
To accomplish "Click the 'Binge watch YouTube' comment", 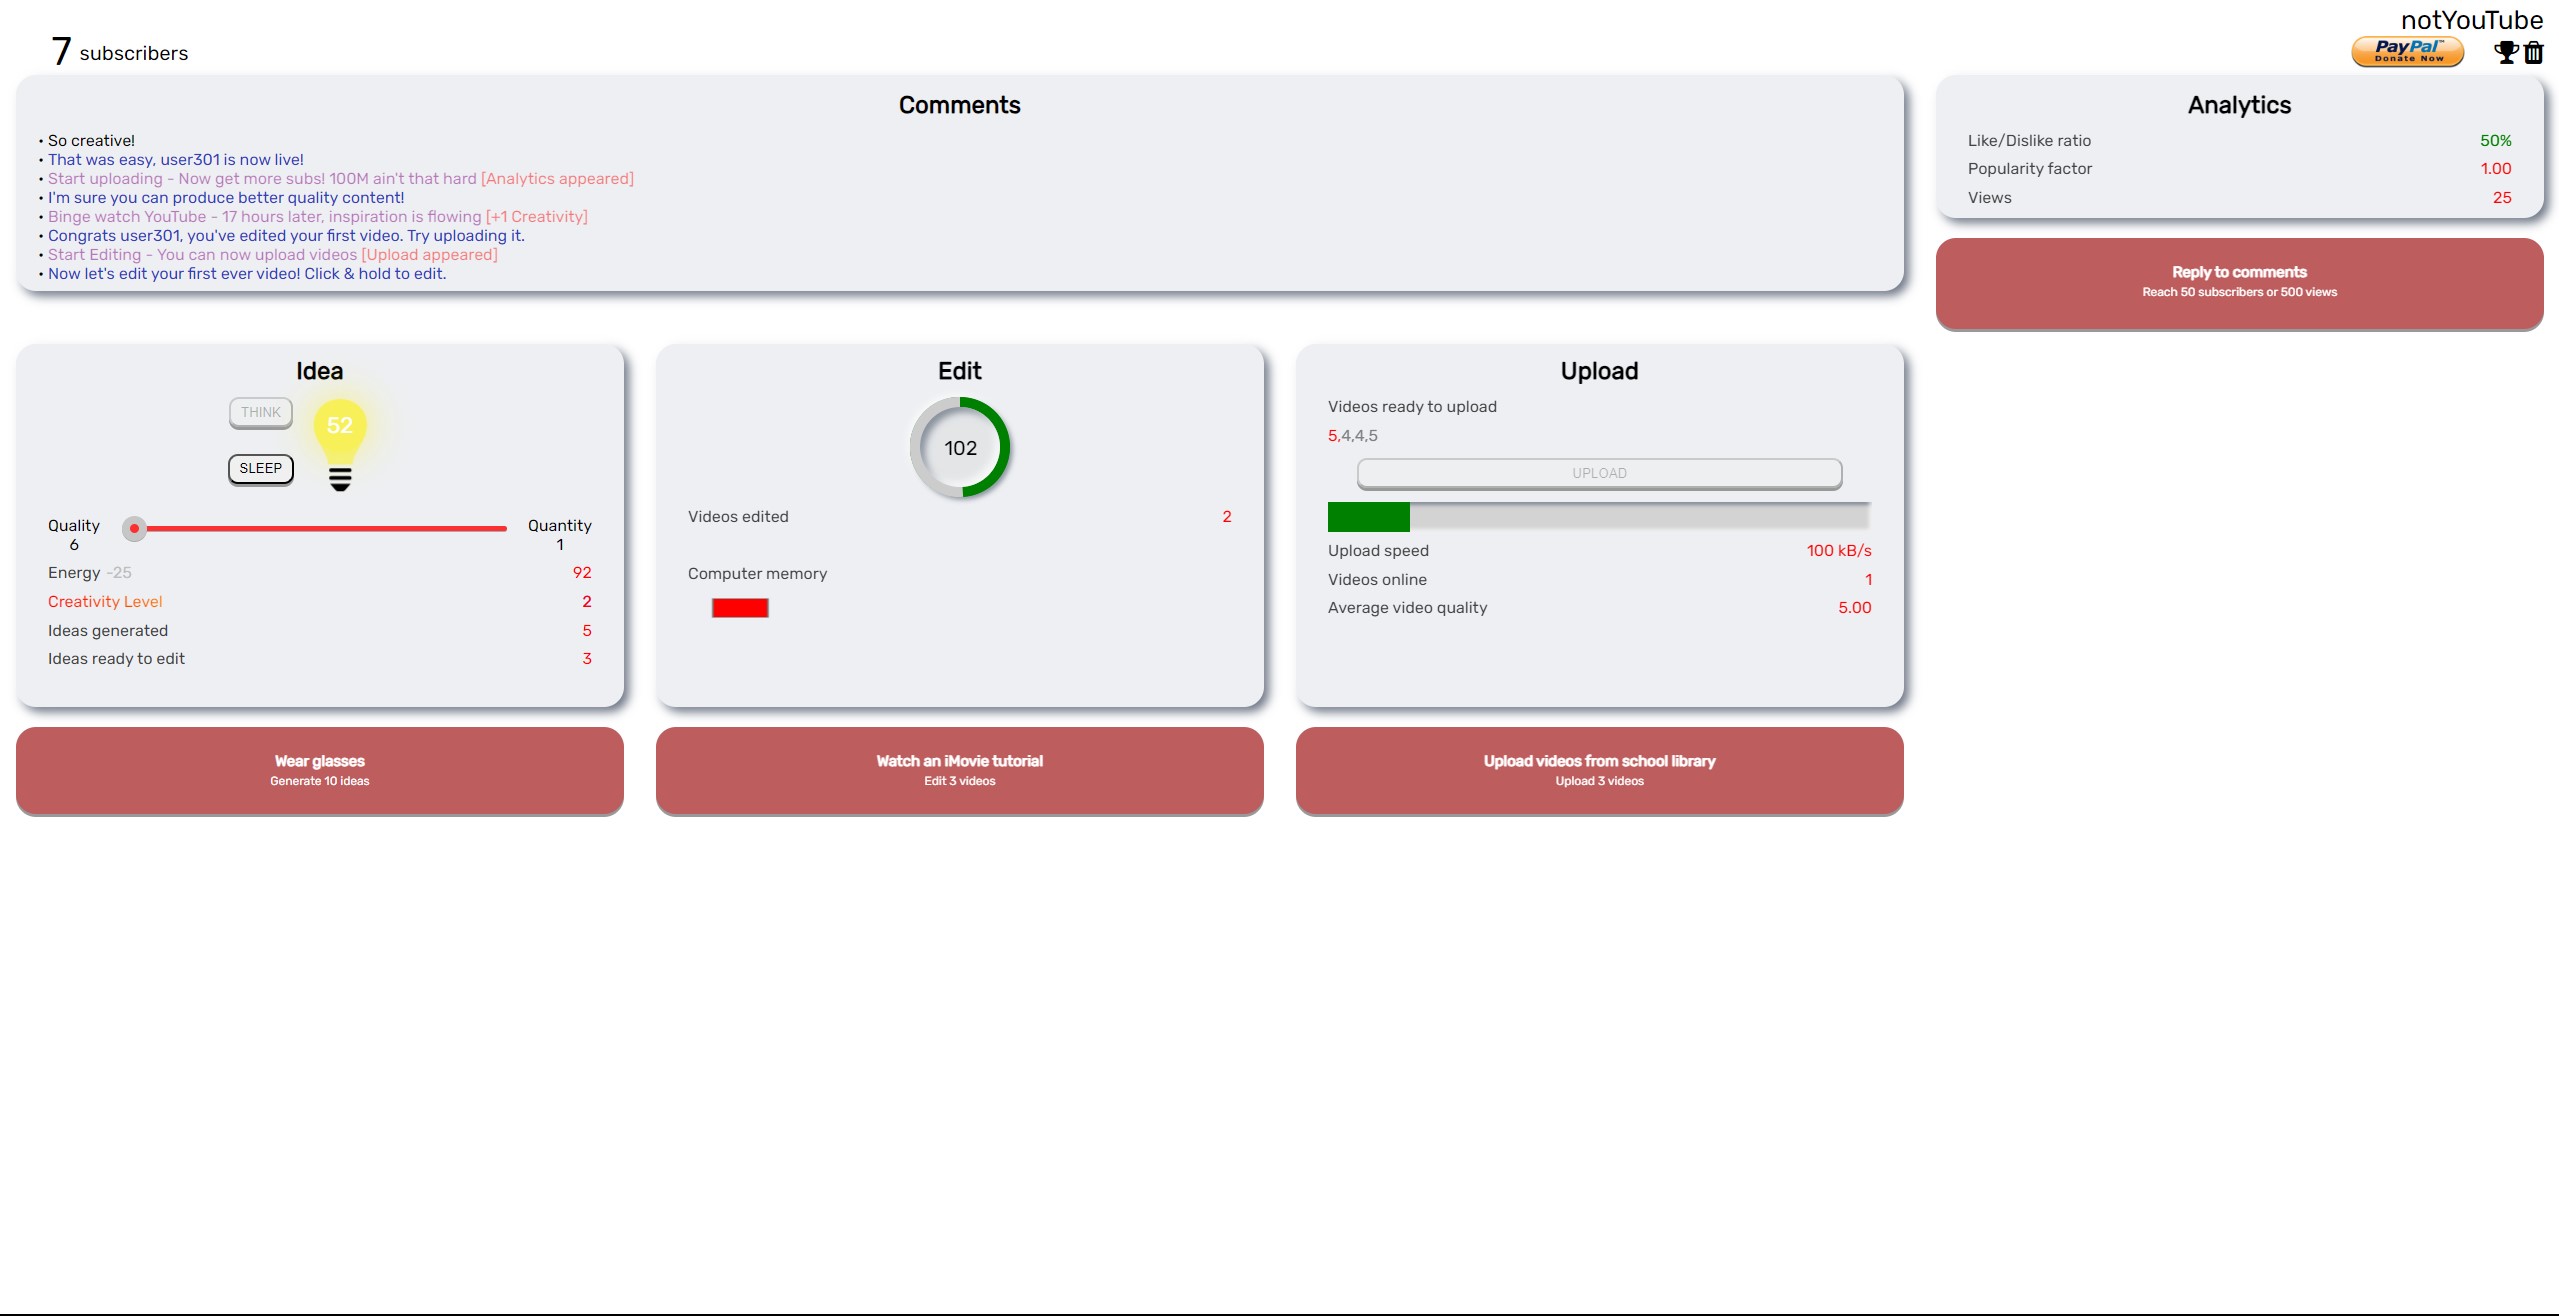I will (318, 217).
